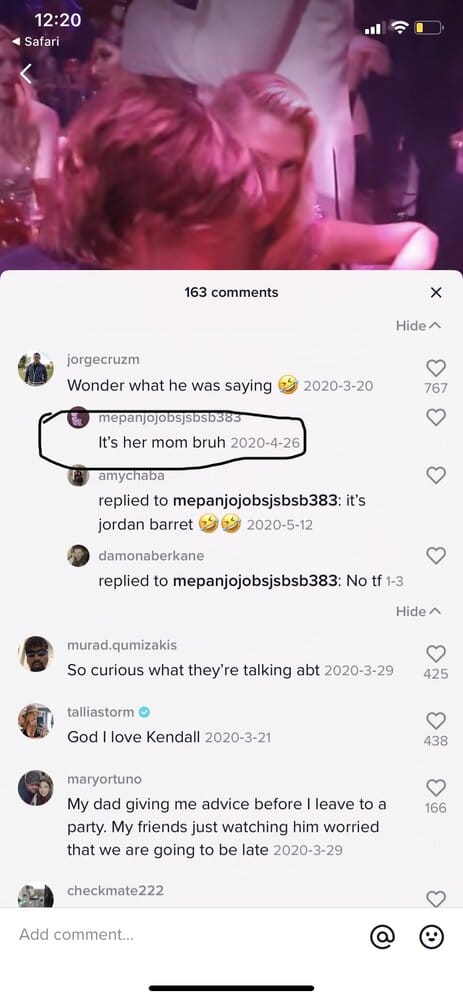Open jorgecruzm's profile picture
Screen dimensions: 463x1000
[36, 369]
